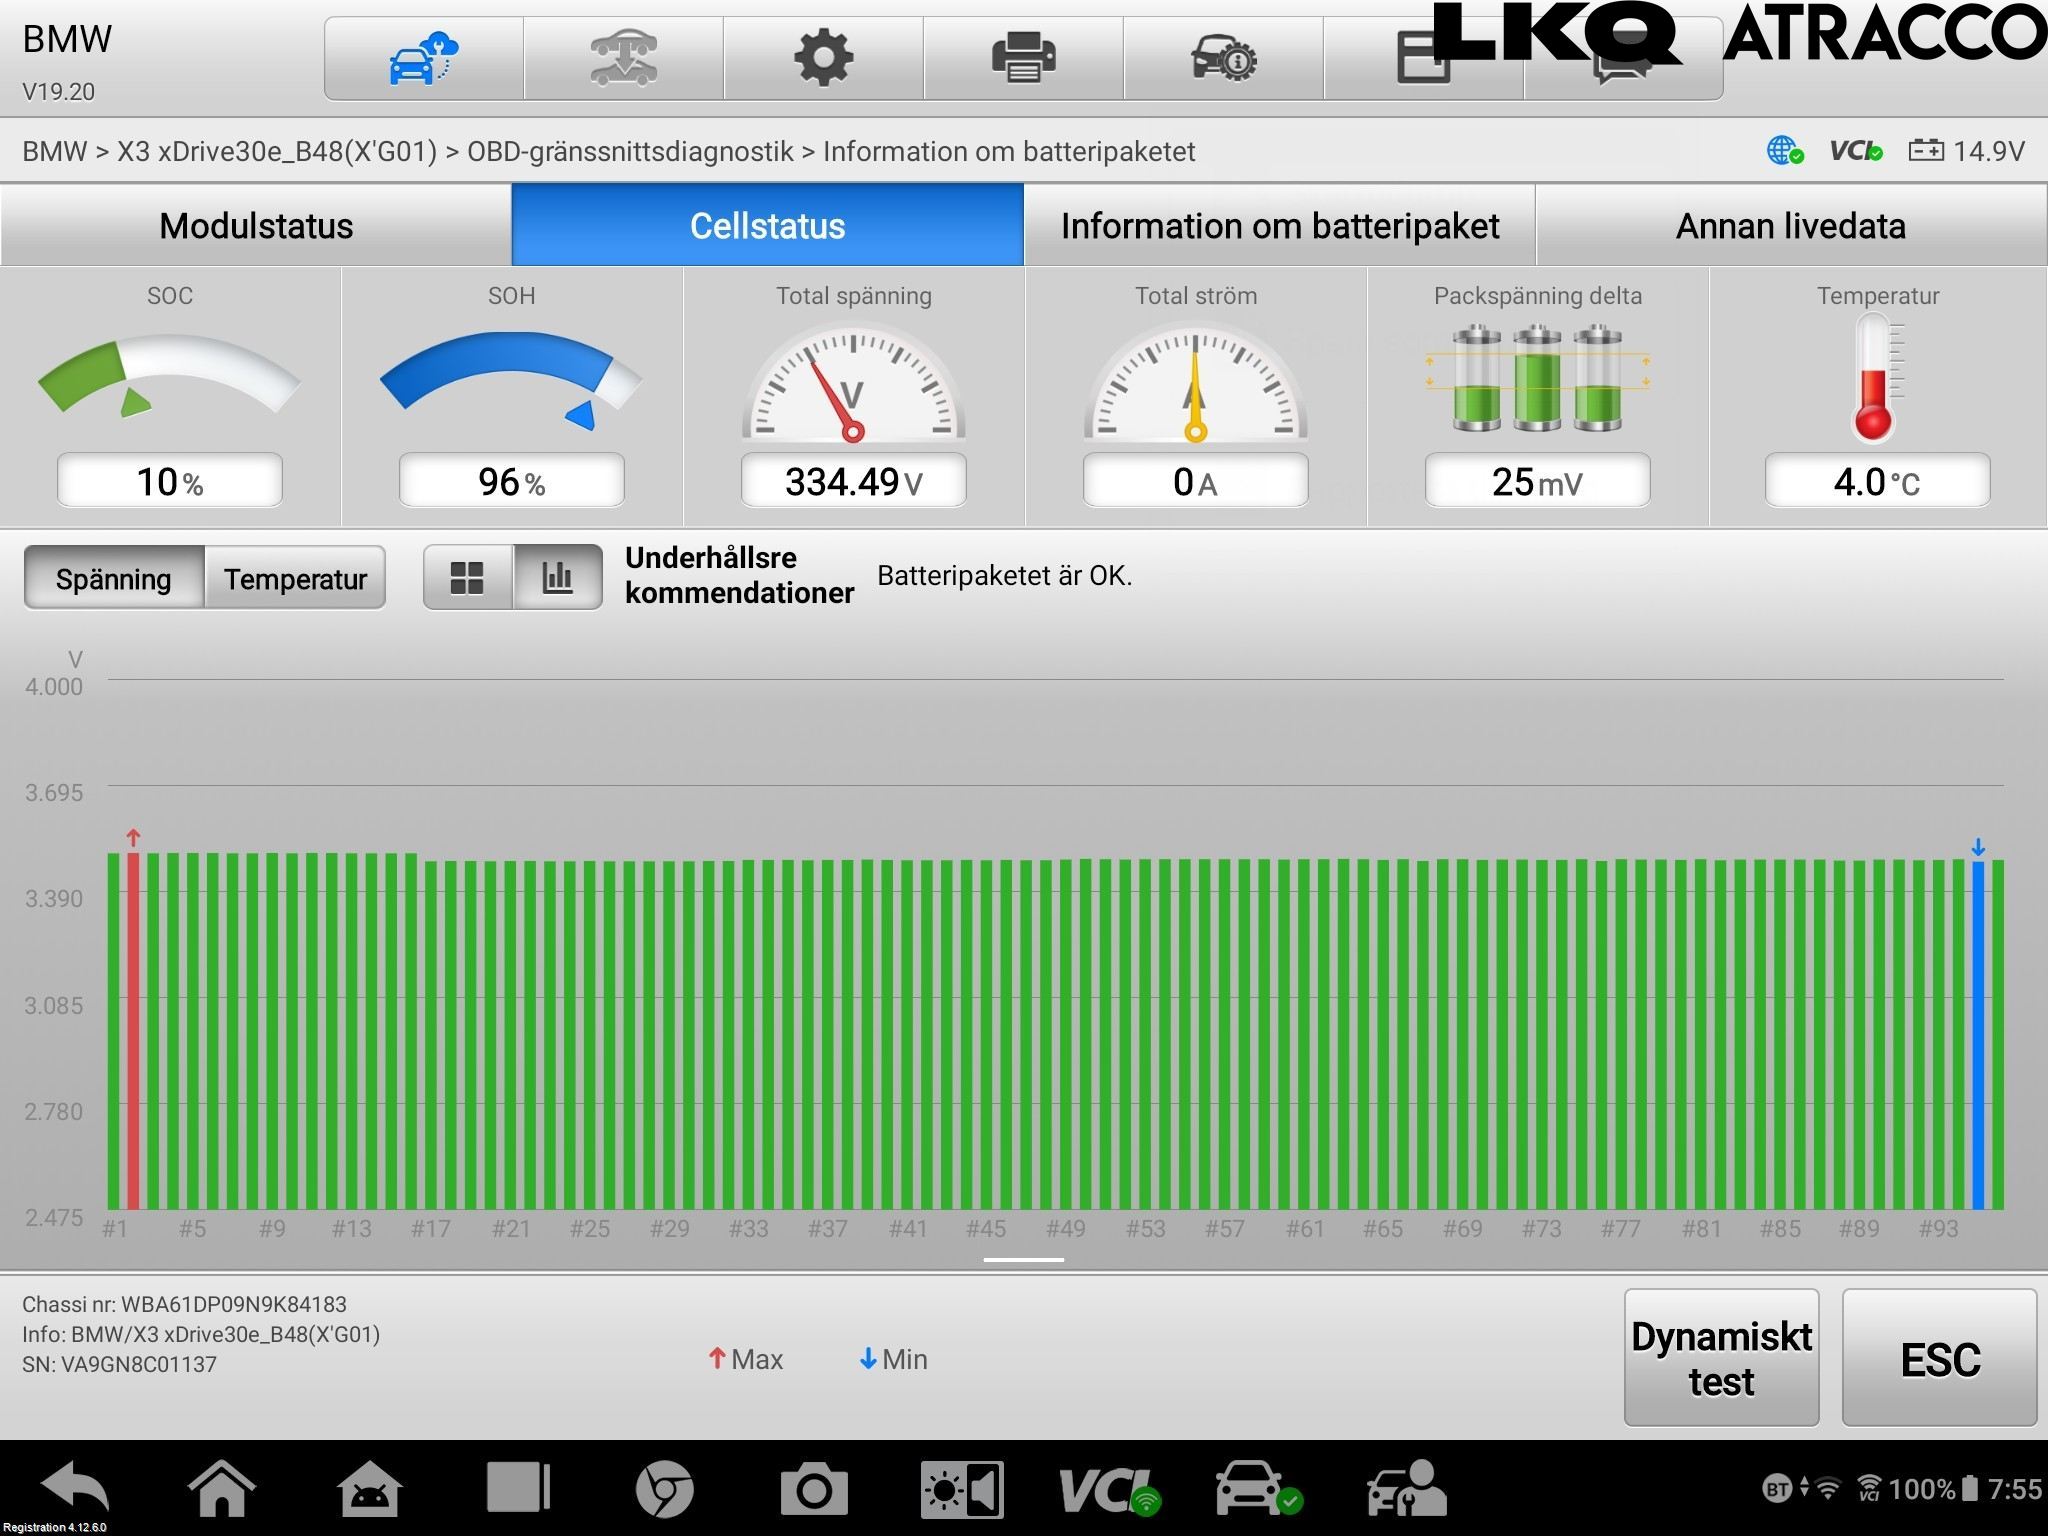Select Spänning voltage view
Viewport: 2048px width, 1536px height.
point(114,578)
